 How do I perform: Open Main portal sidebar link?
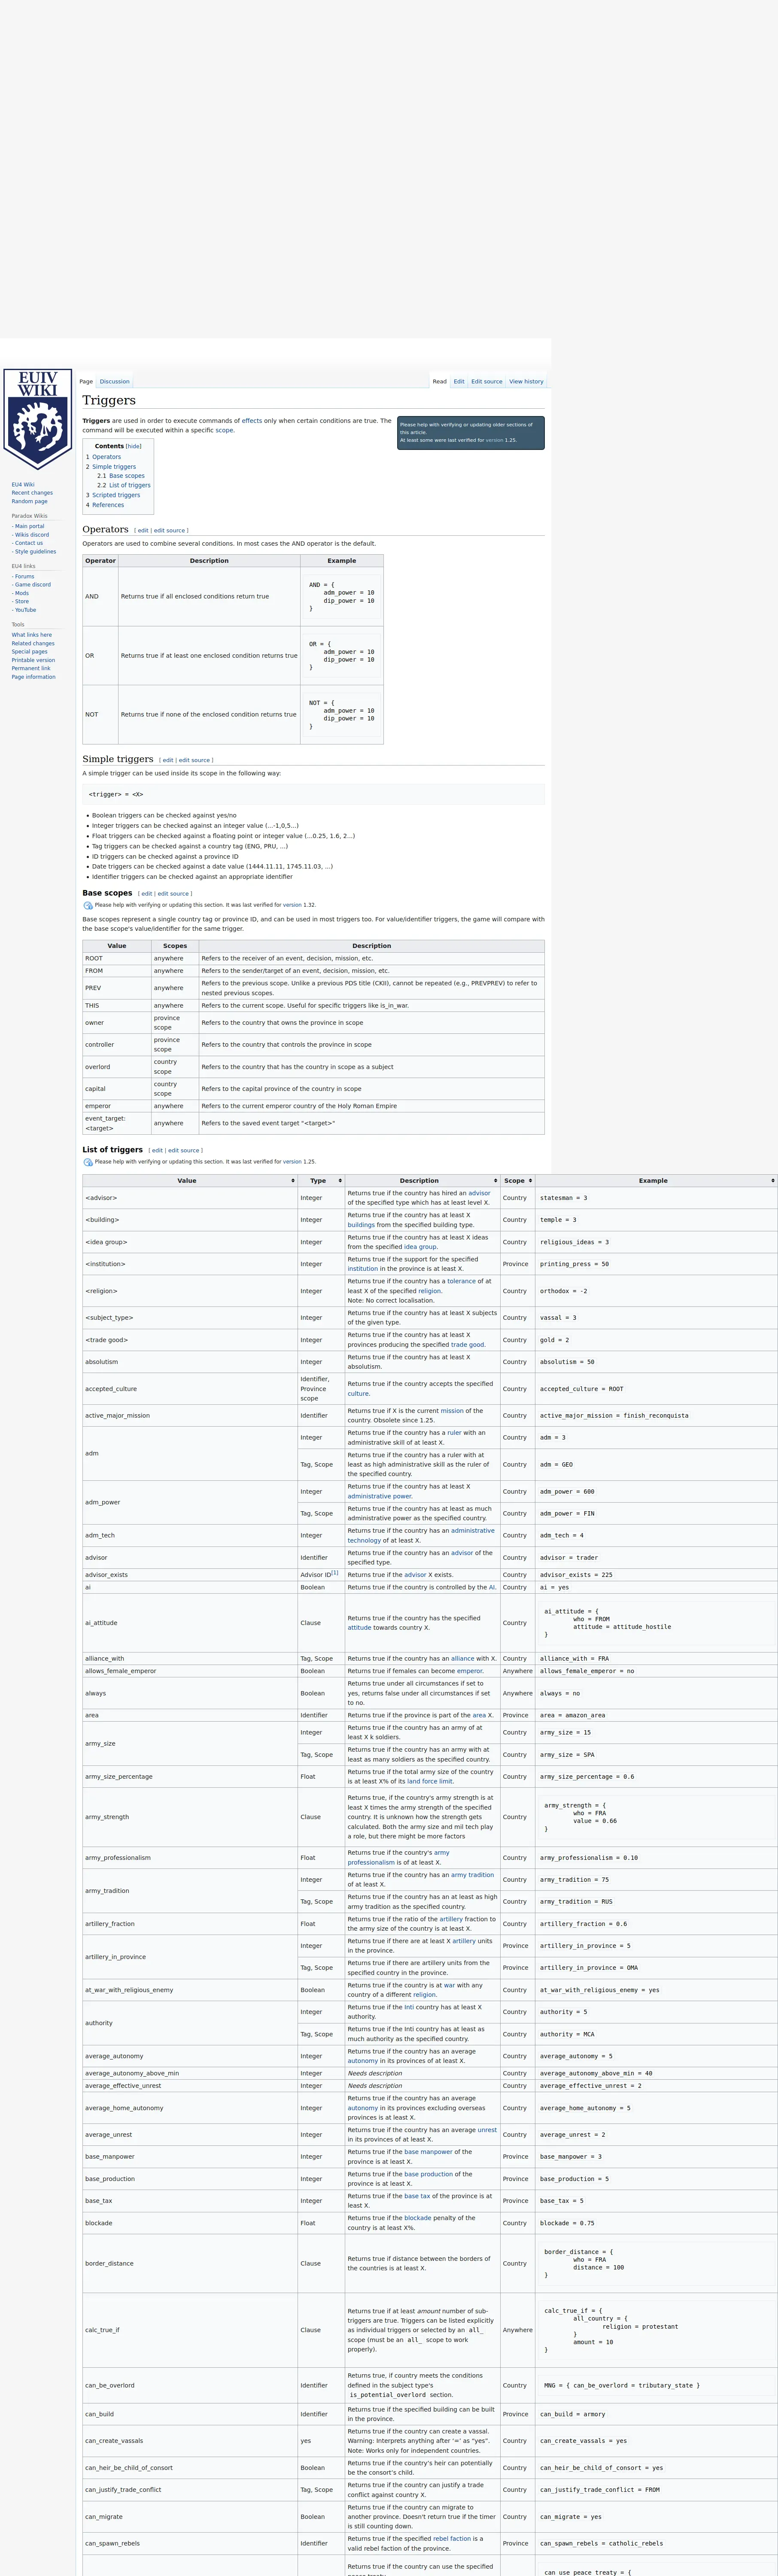[x=29, y=526]
